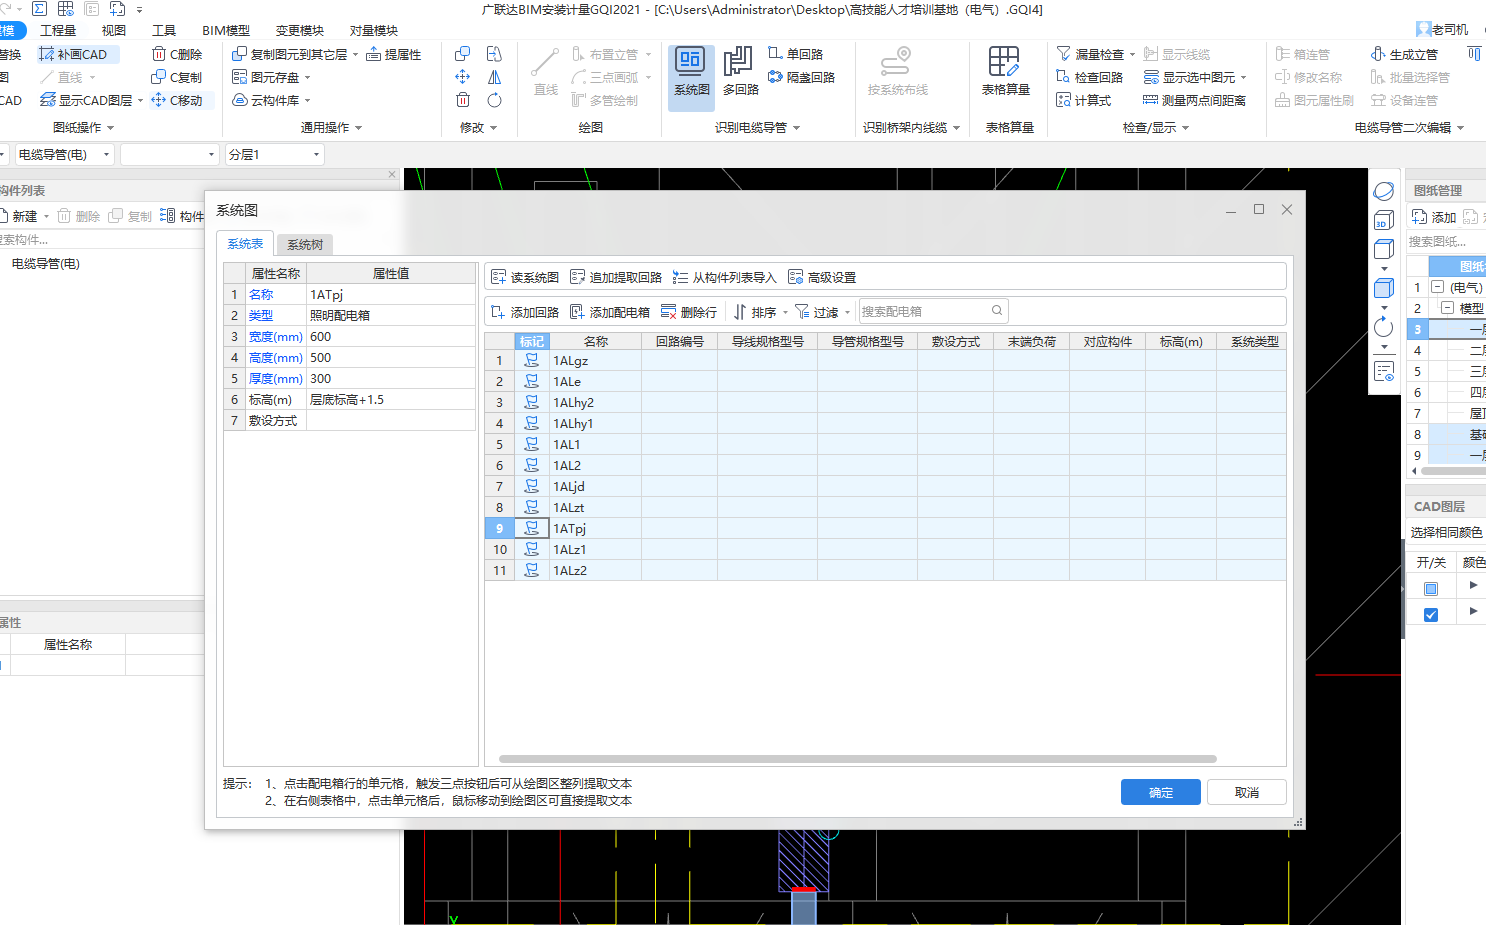Click 读系统图 in dialog toolbar
The height and width of the screenshot is (925, 1486).
(525, 277)
